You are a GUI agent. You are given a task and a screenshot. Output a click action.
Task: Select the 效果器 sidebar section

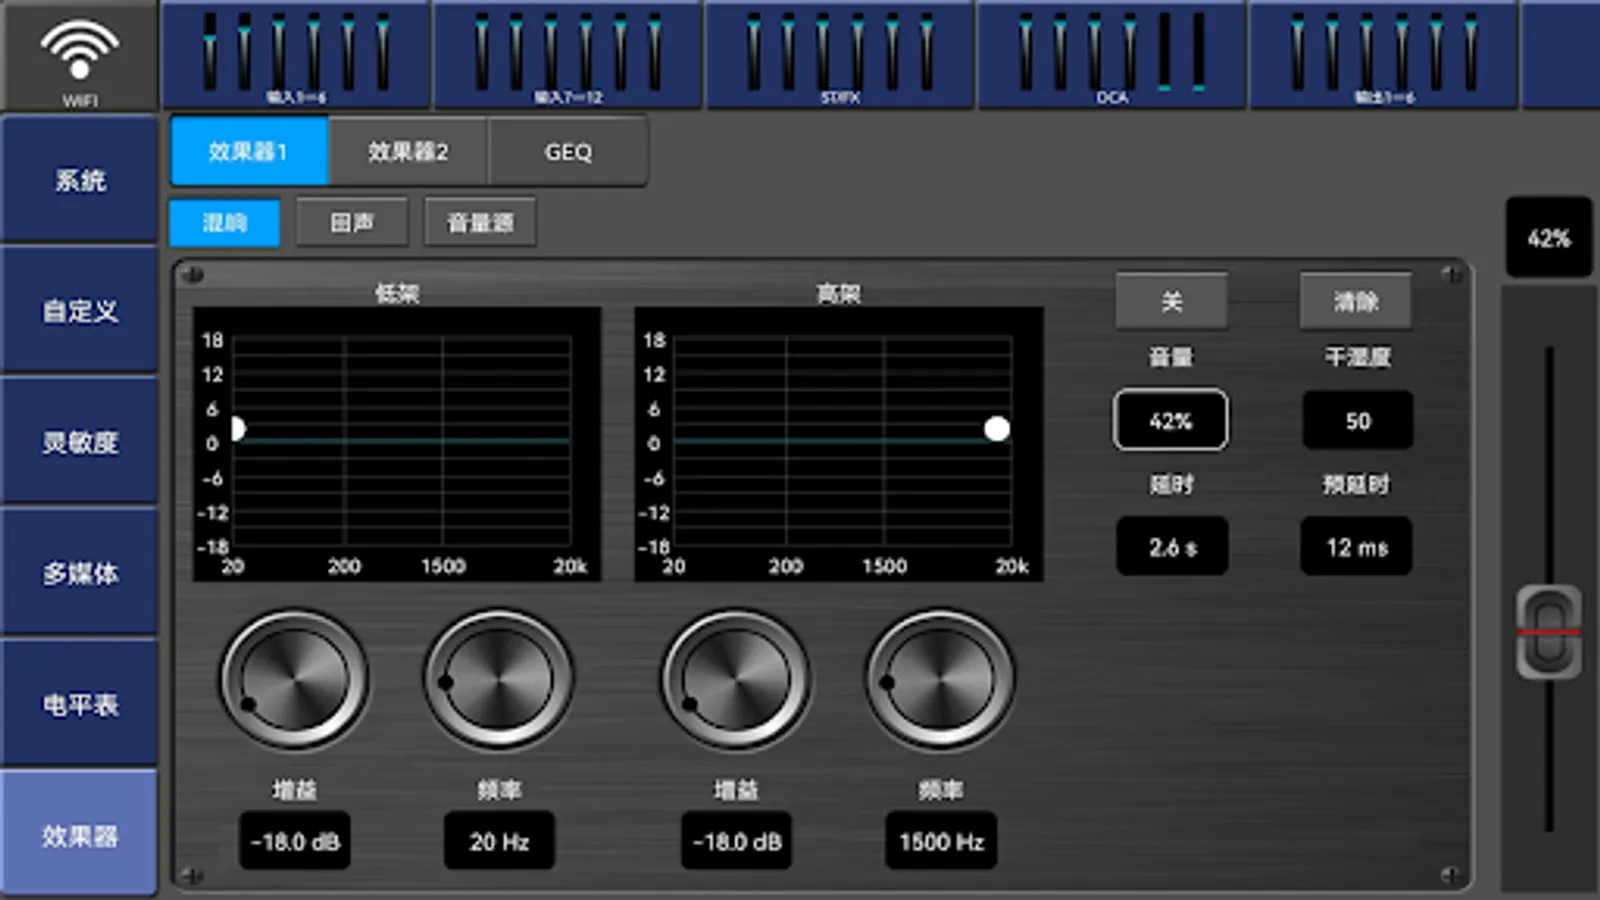click(79, 834)
